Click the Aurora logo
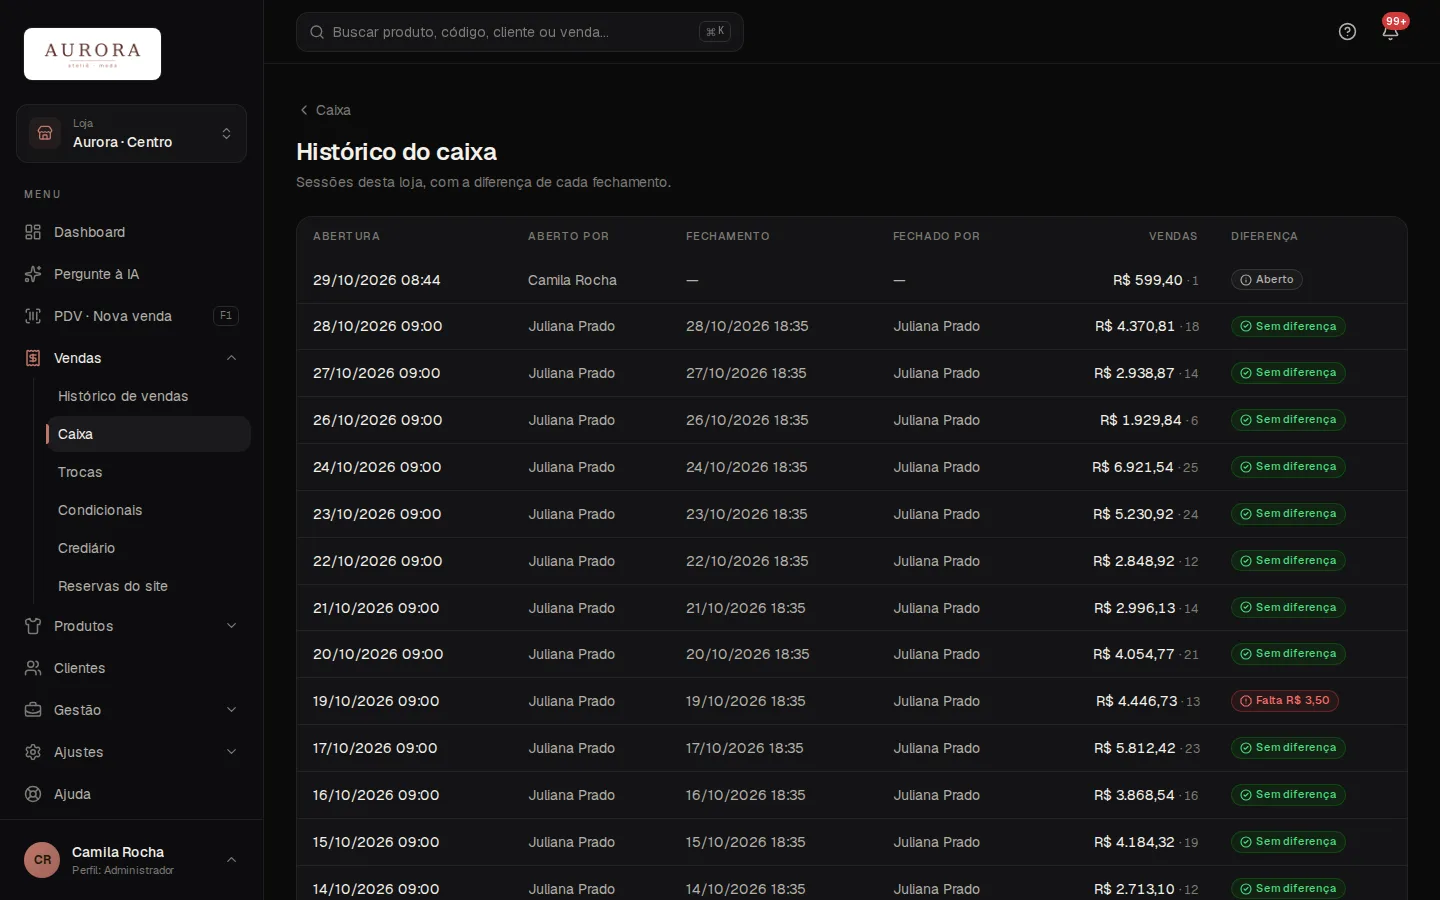1440x900 pixels. click(92, 54)
